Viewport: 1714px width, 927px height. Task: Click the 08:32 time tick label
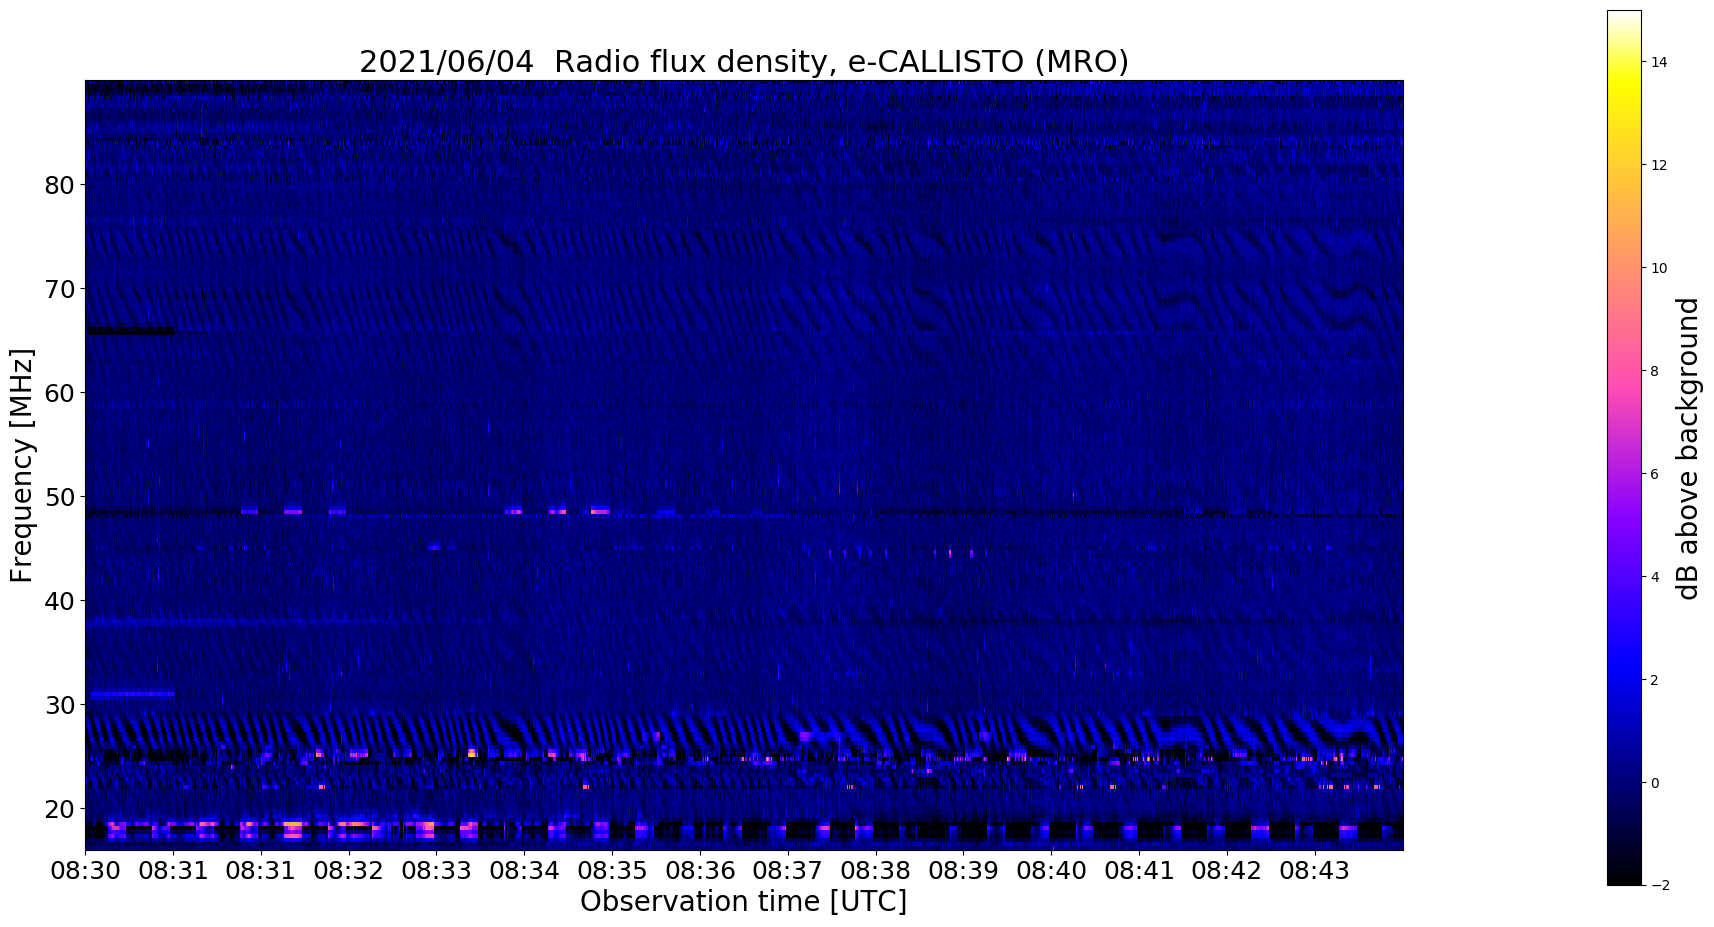pos(348,871)
